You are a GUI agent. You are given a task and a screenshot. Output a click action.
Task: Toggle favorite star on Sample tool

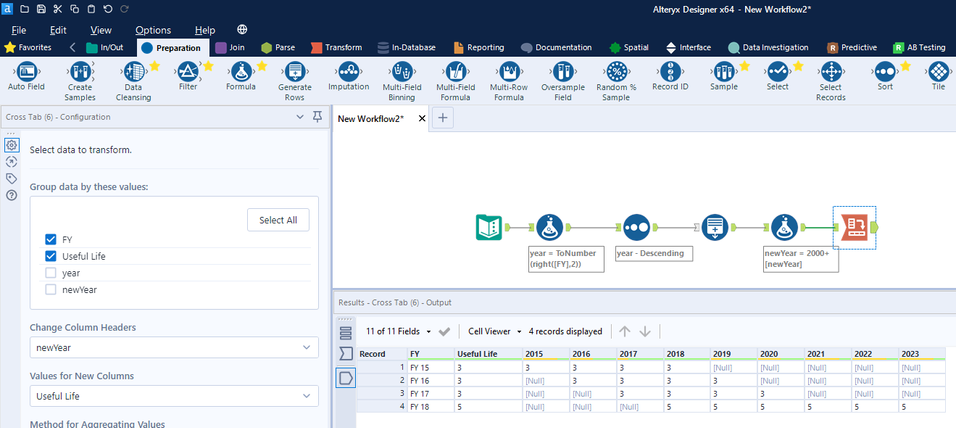click(744, 66)
